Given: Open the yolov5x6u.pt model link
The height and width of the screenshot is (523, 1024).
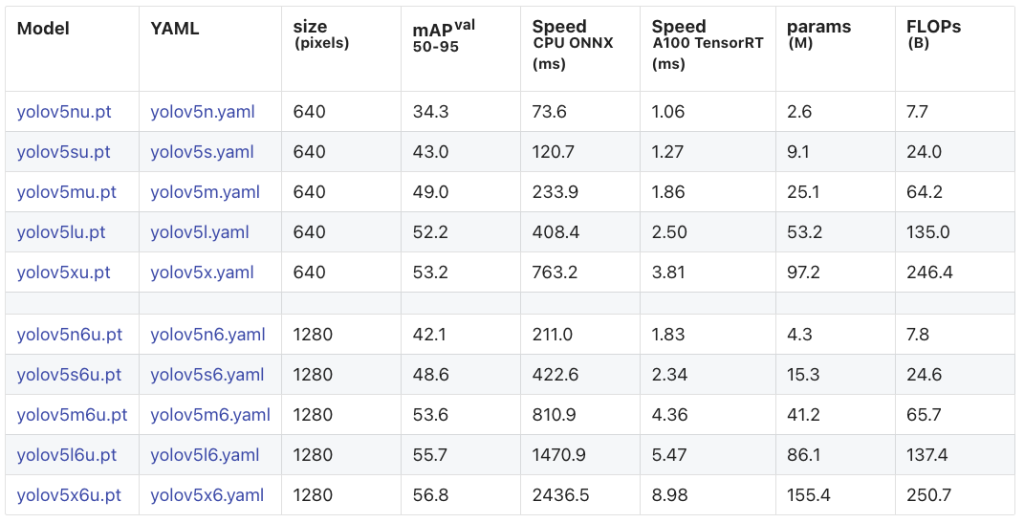Looking at the screenshot, I should pos(69,496).
